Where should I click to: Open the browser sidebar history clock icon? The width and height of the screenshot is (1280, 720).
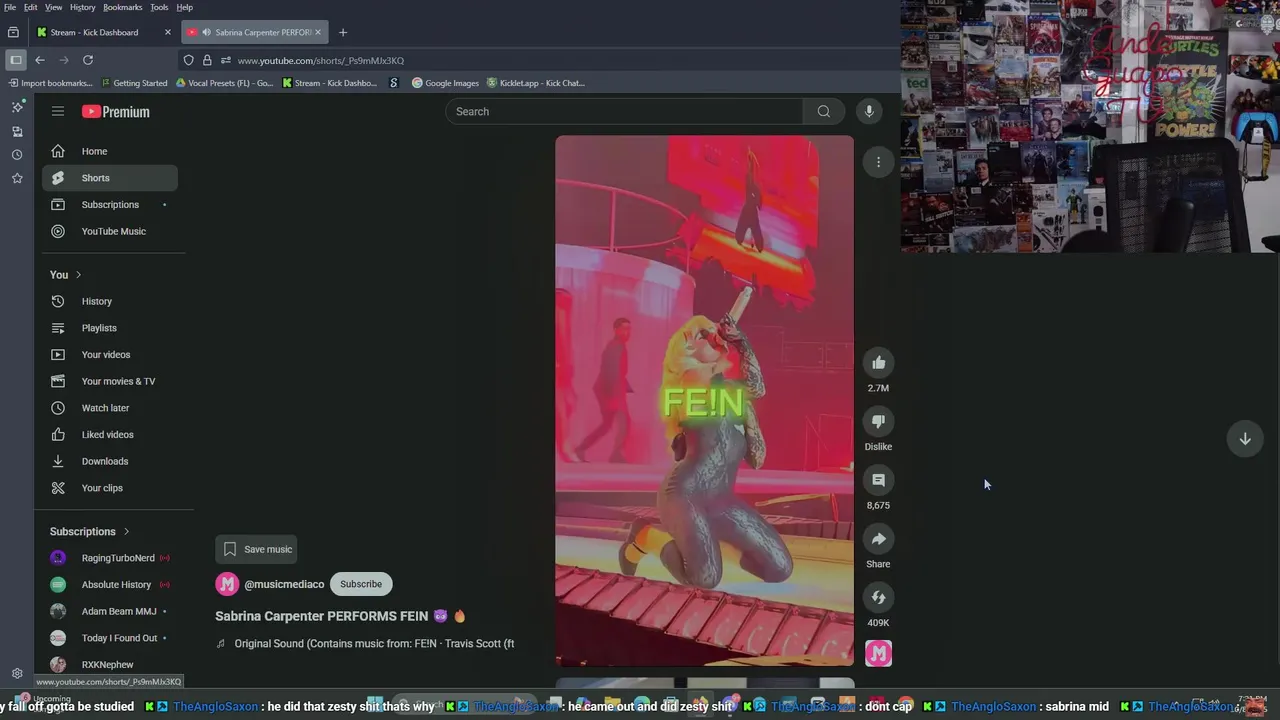[17, 154]
